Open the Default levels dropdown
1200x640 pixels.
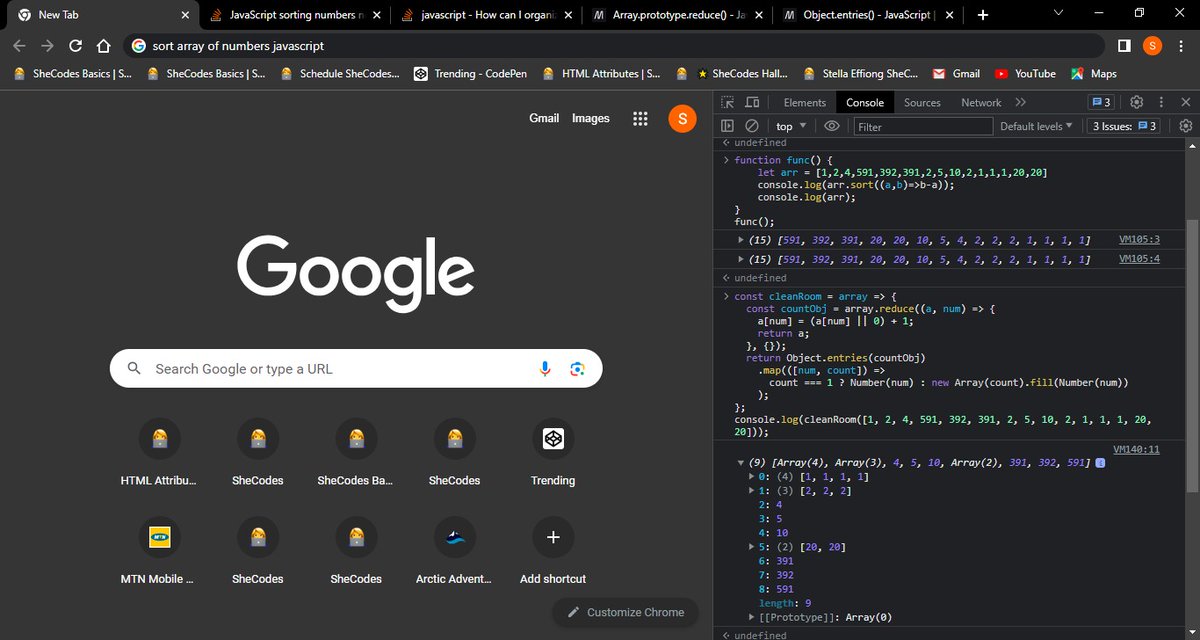click(x=1035, y=126)
